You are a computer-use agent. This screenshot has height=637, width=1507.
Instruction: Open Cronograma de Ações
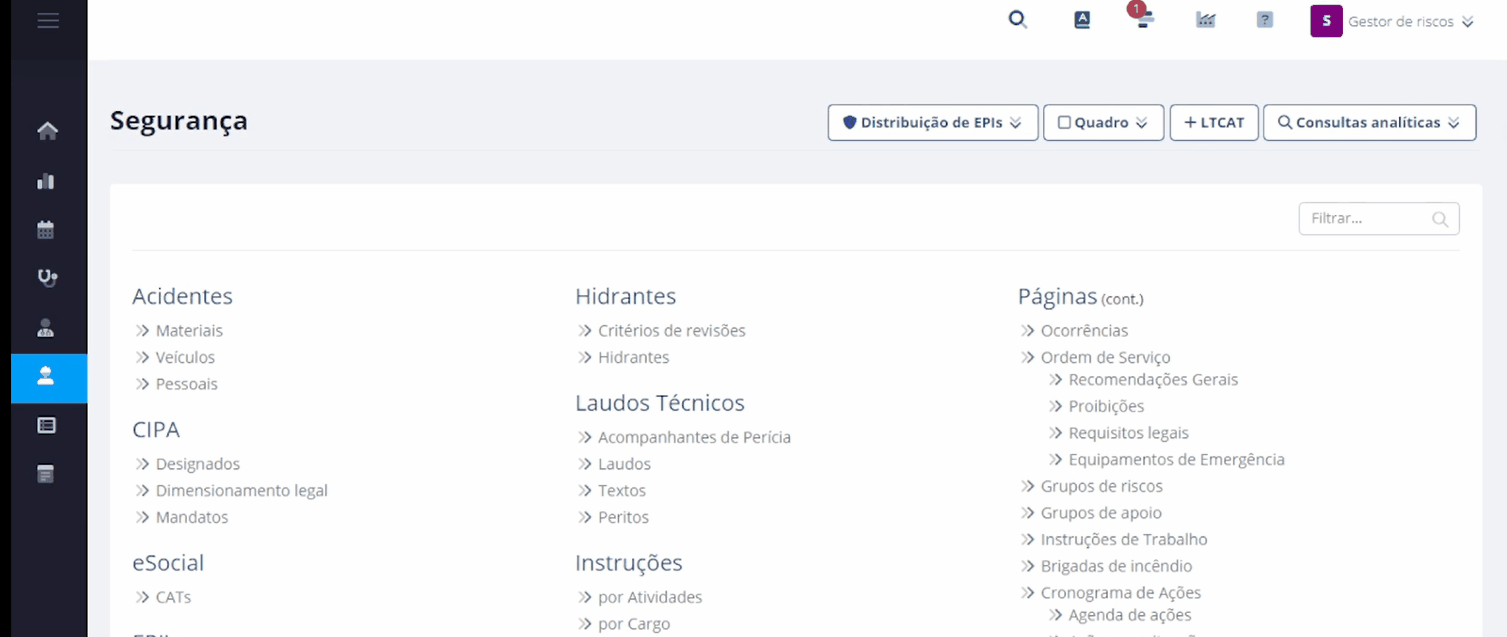(x=1121, y=594)
